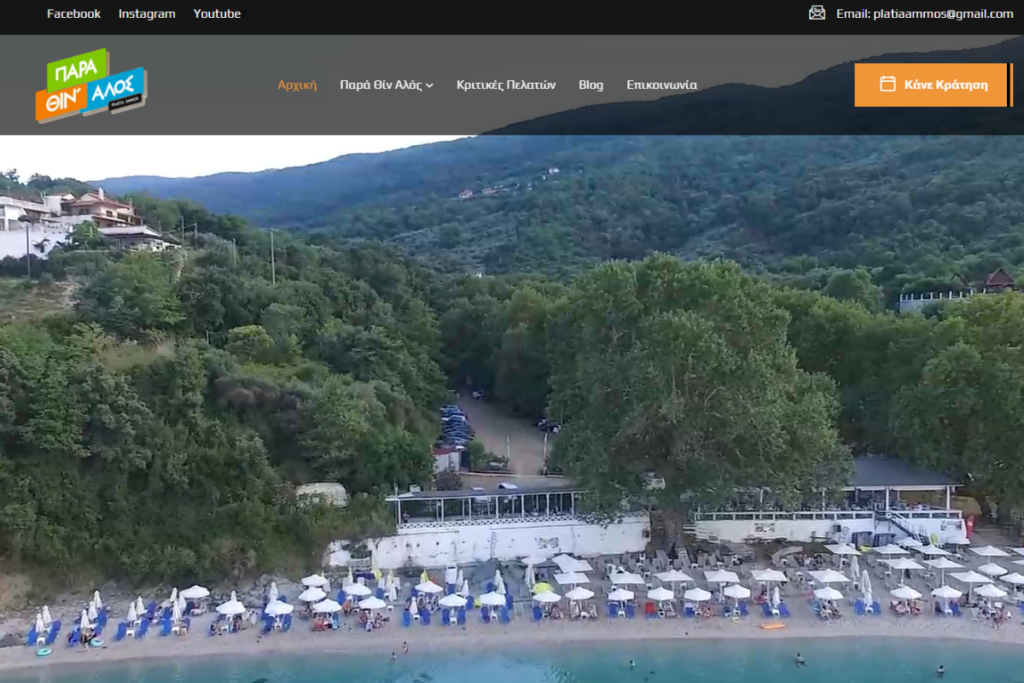Click the envelope email icon
Image resolution: width=1024 pixels, height=683 pixels.
[x=817, y=13]
